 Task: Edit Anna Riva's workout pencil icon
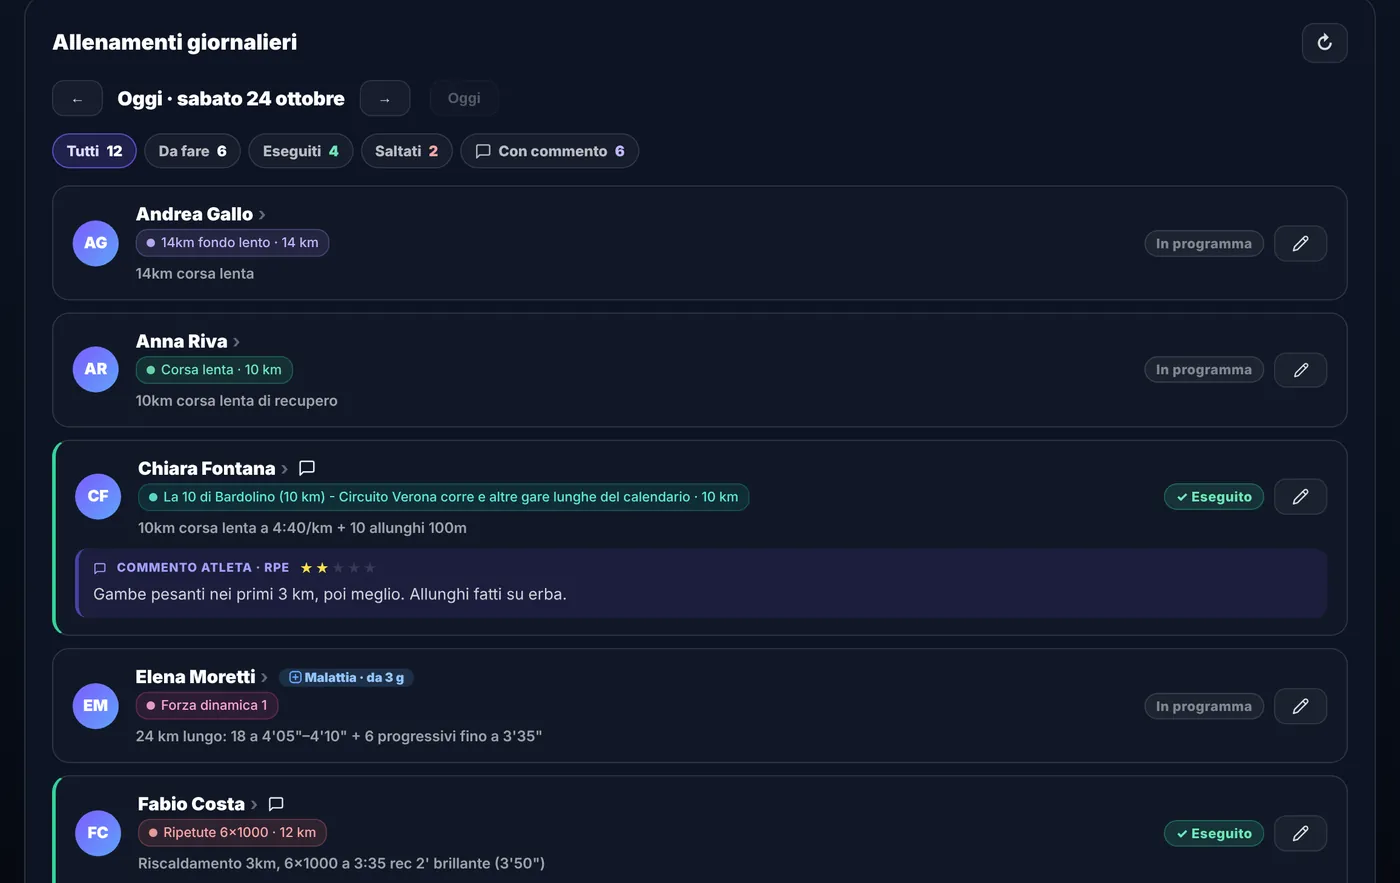click(1300, 370)
